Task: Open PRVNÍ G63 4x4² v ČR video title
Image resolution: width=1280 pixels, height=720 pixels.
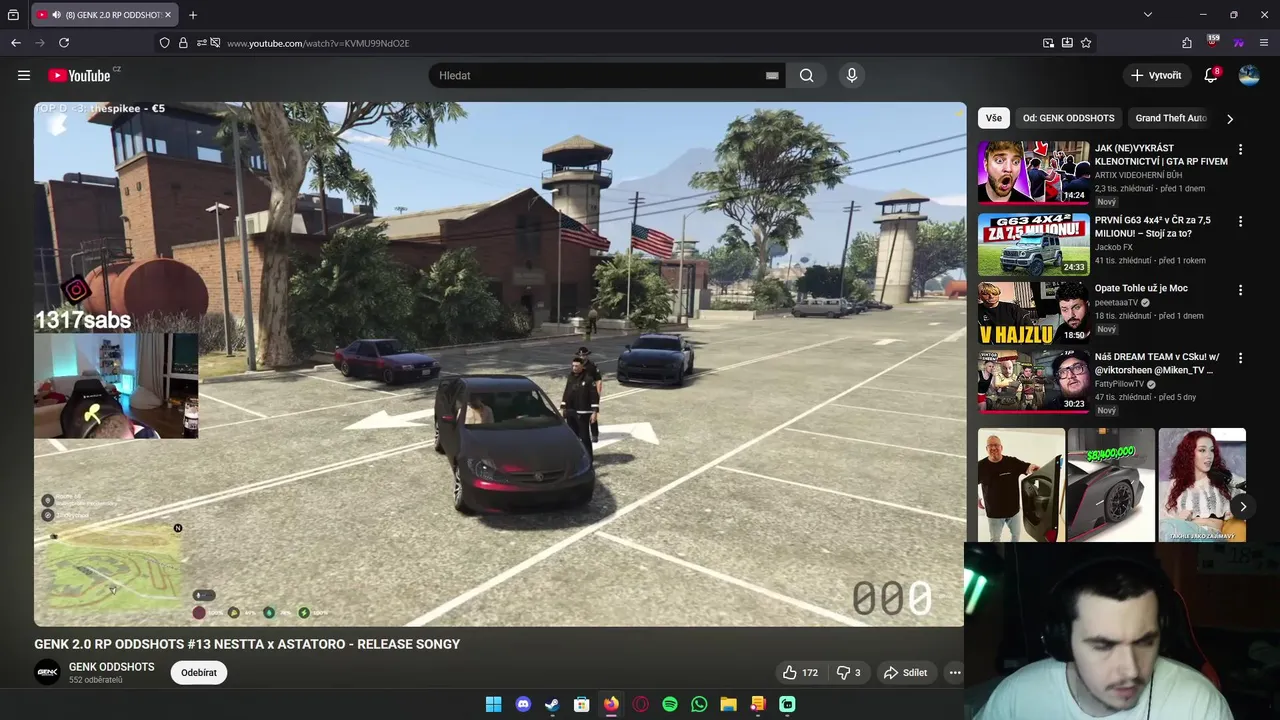Action: (1153, 226)
